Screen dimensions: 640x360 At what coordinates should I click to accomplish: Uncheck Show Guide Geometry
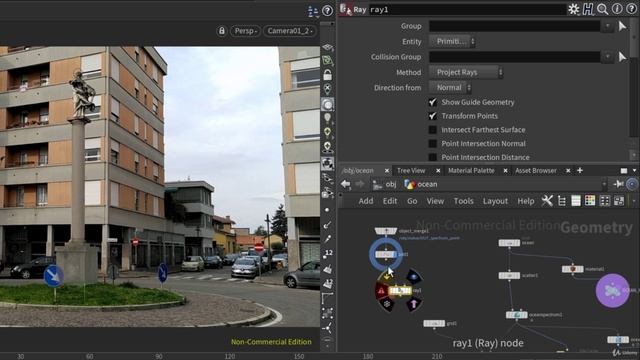pos(433,102)
